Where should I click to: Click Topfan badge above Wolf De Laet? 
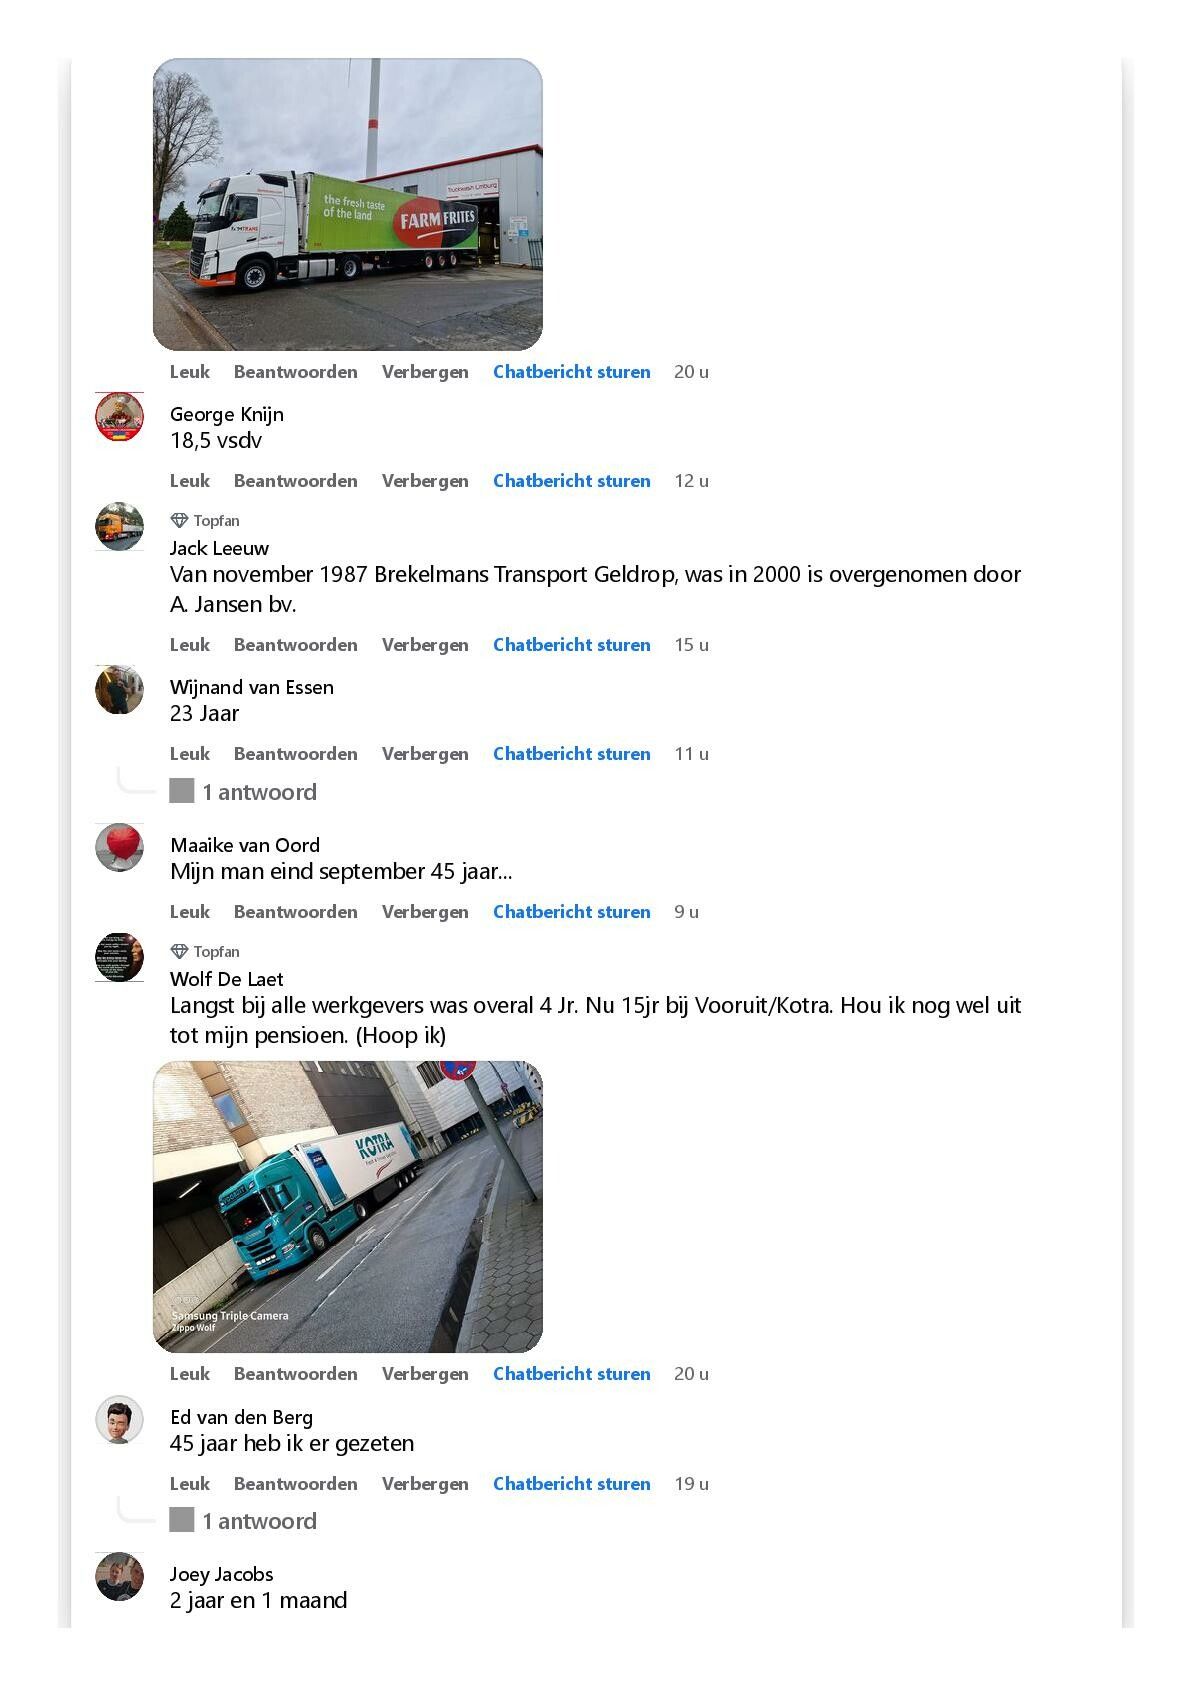(x=205, y=951)
